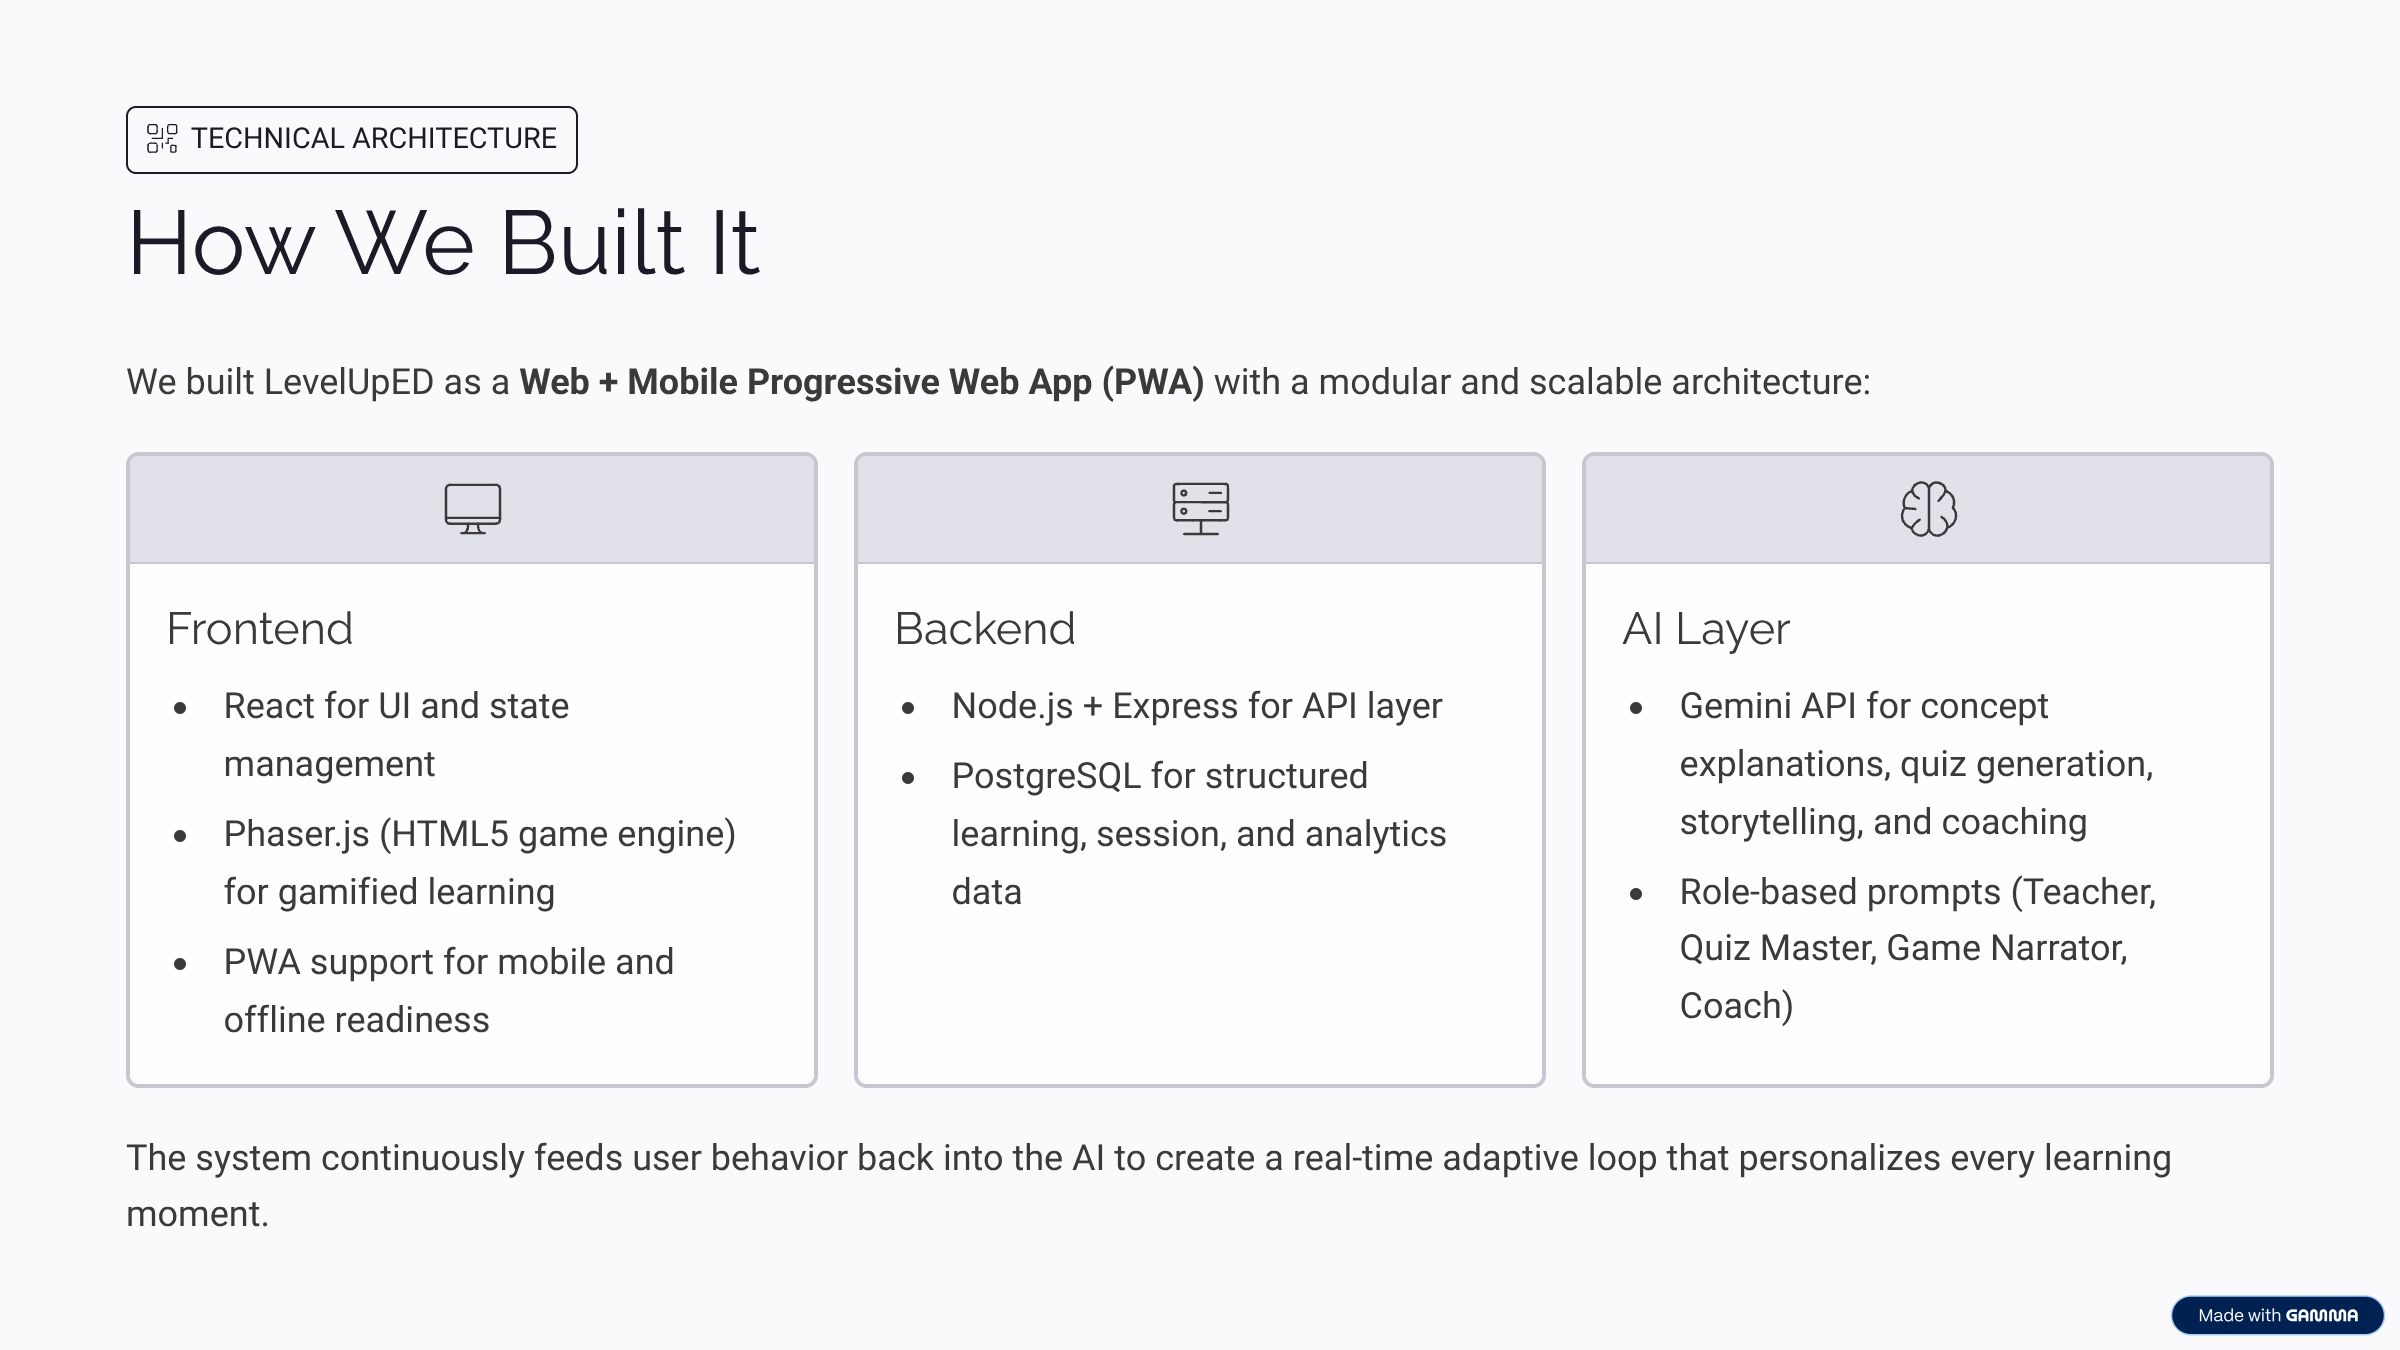Viewport: 2400px width, 1350px height.
Task: Open the Made with Gamma badge
Action: [x=2277, y=1315]
